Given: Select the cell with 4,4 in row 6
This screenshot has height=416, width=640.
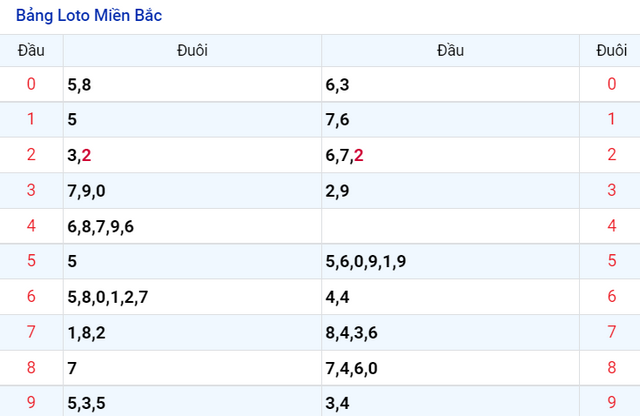Looking at the screenshot, I should pyautogui.click(x=450, y=297).
